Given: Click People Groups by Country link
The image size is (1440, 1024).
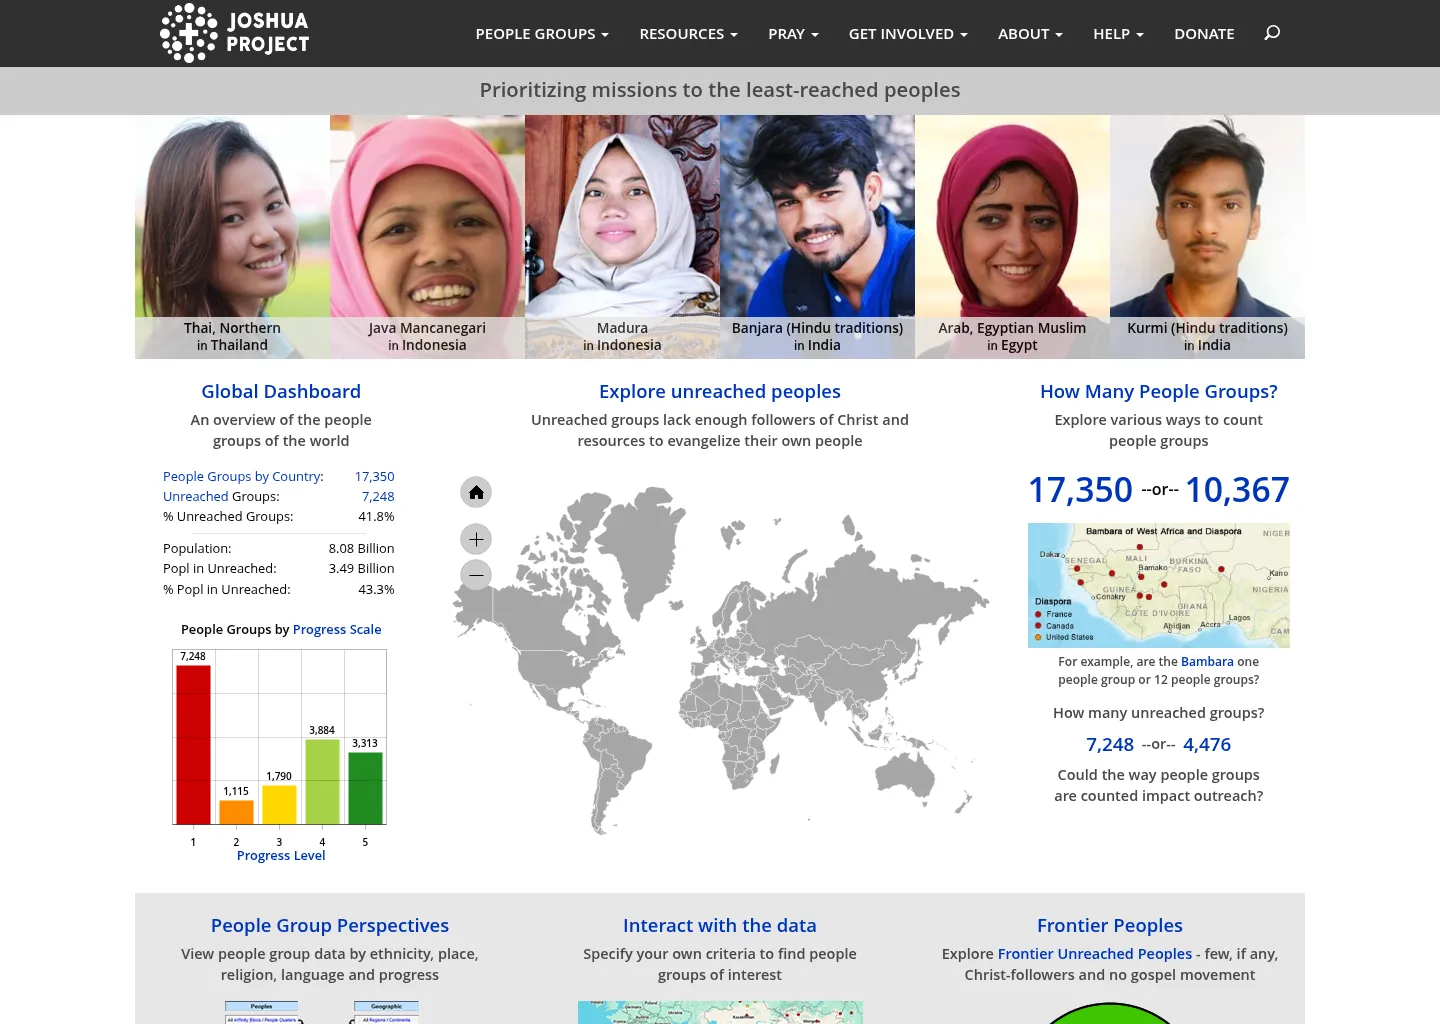Looking at the screenshot, I should coord(242,477).
